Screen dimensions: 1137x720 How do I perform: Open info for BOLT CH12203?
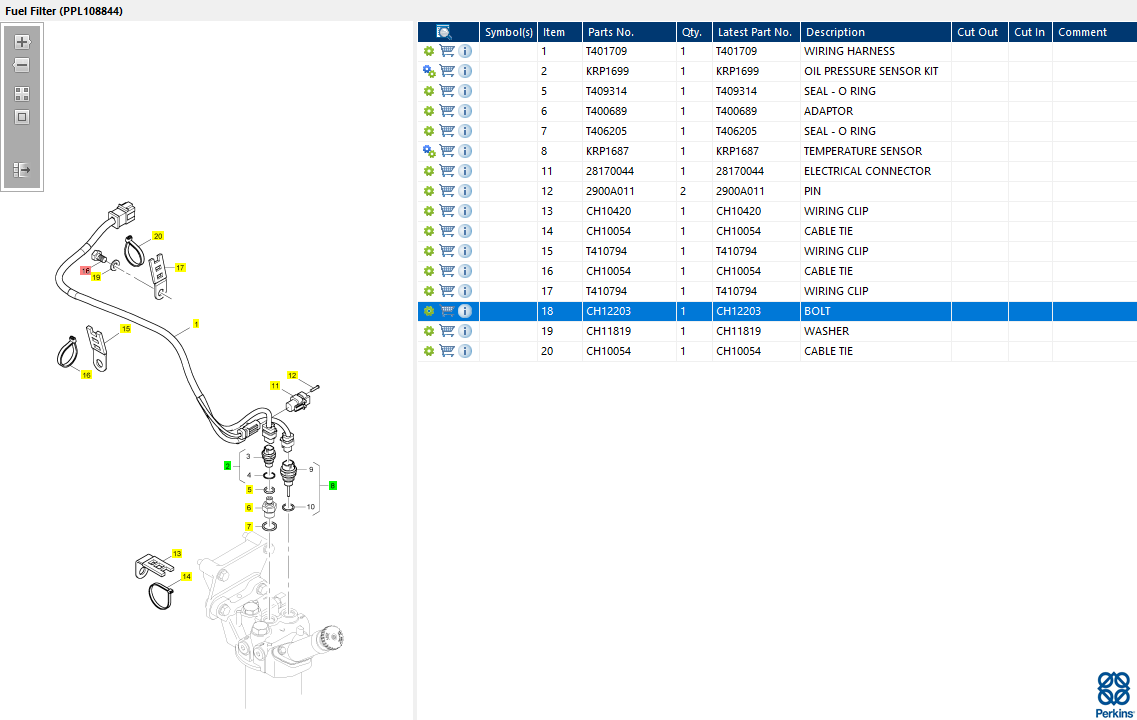click(466, 311)
